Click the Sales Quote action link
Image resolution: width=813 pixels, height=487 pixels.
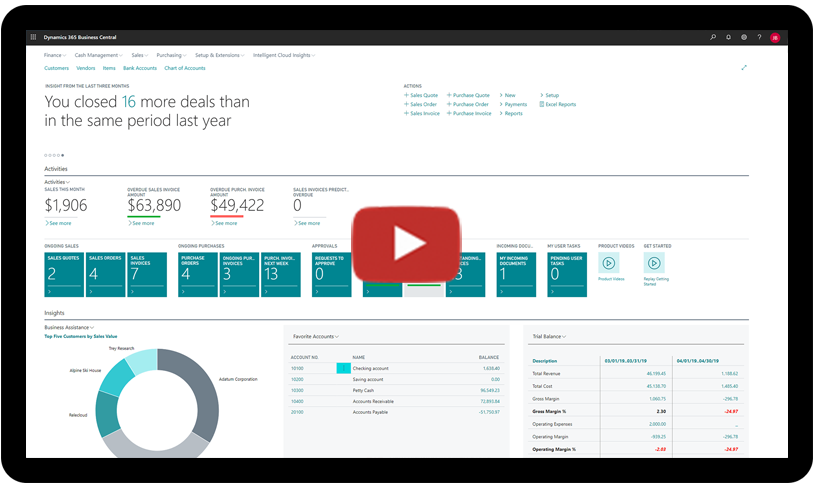(x=423, y=95)
